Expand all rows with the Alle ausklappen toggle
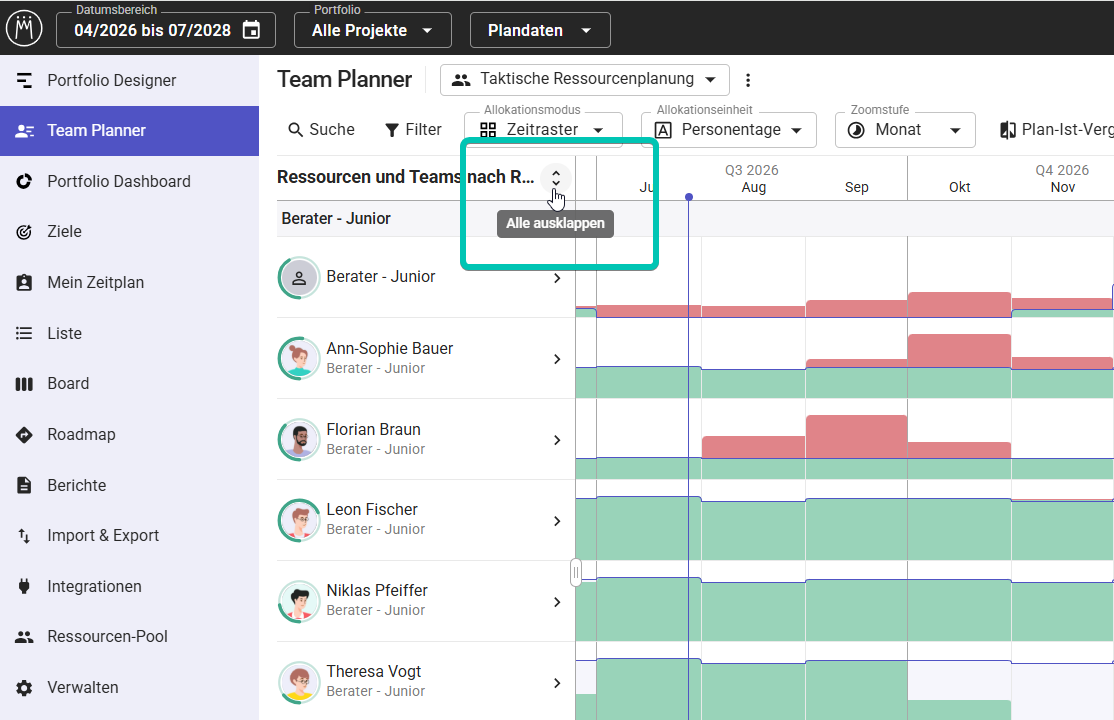1114x720 pixels. point(556,178)
